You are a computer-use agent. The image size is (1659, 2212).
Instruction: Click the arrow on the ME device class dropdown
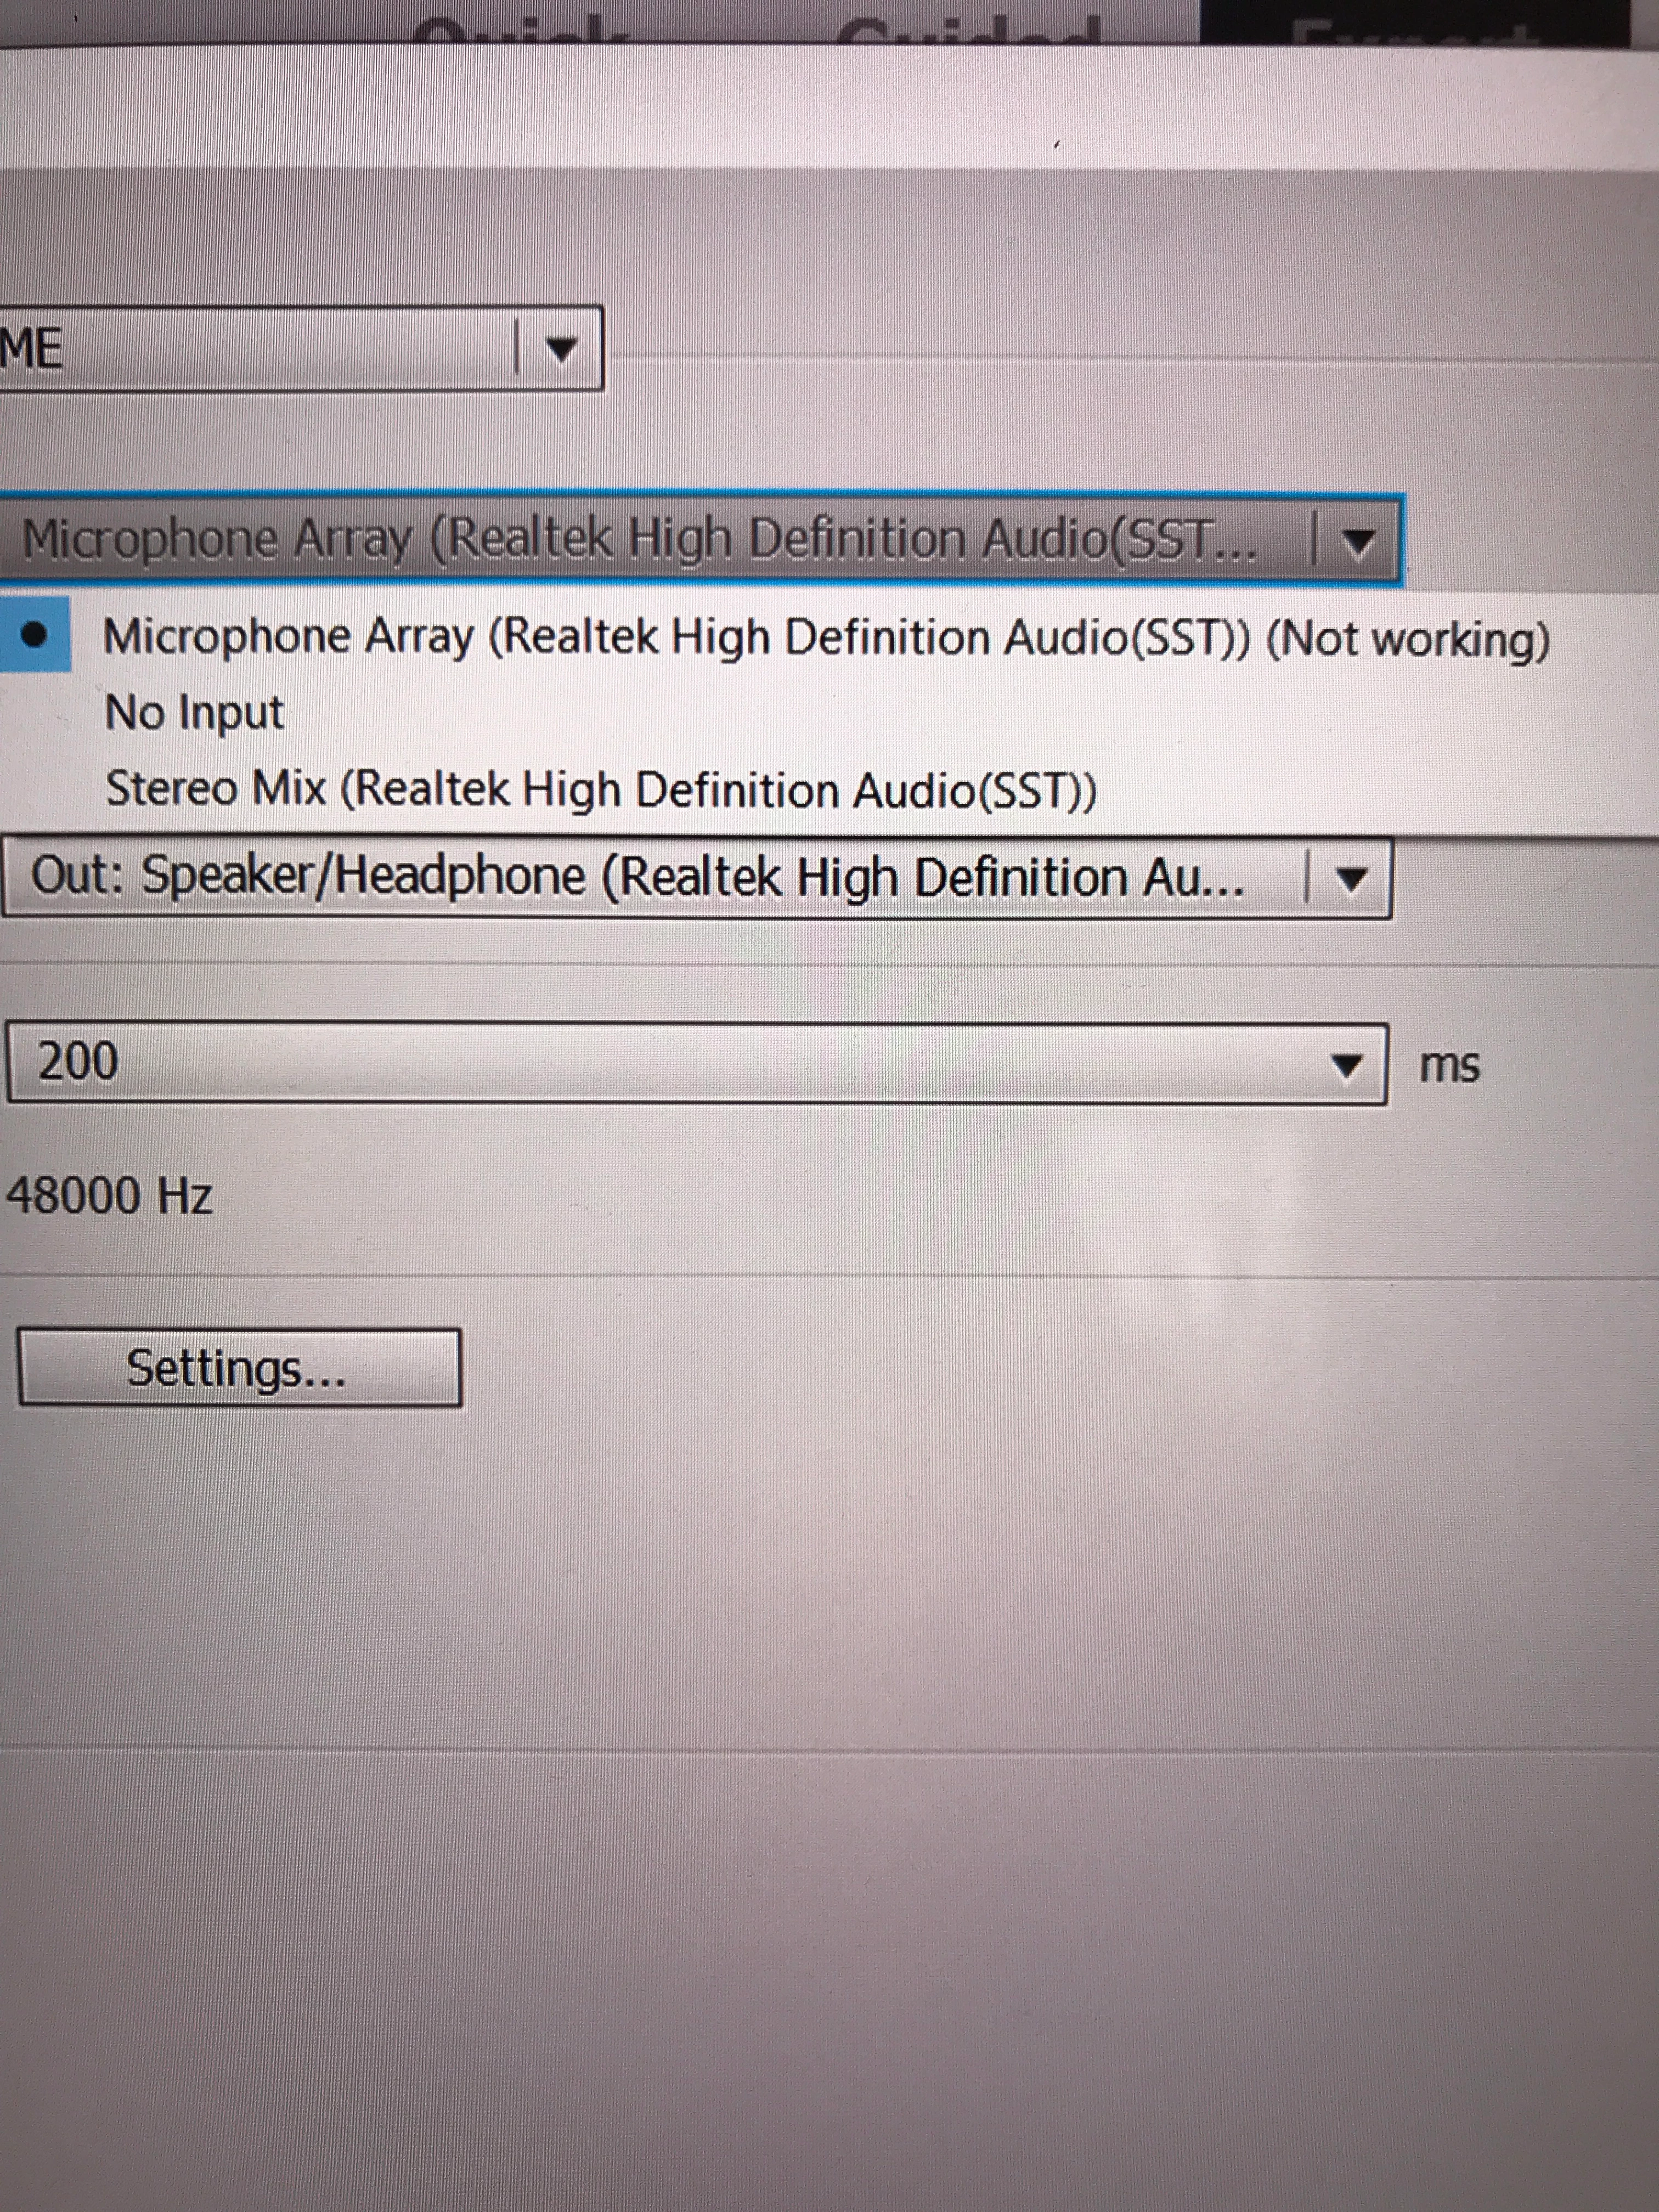click(561, 349)
